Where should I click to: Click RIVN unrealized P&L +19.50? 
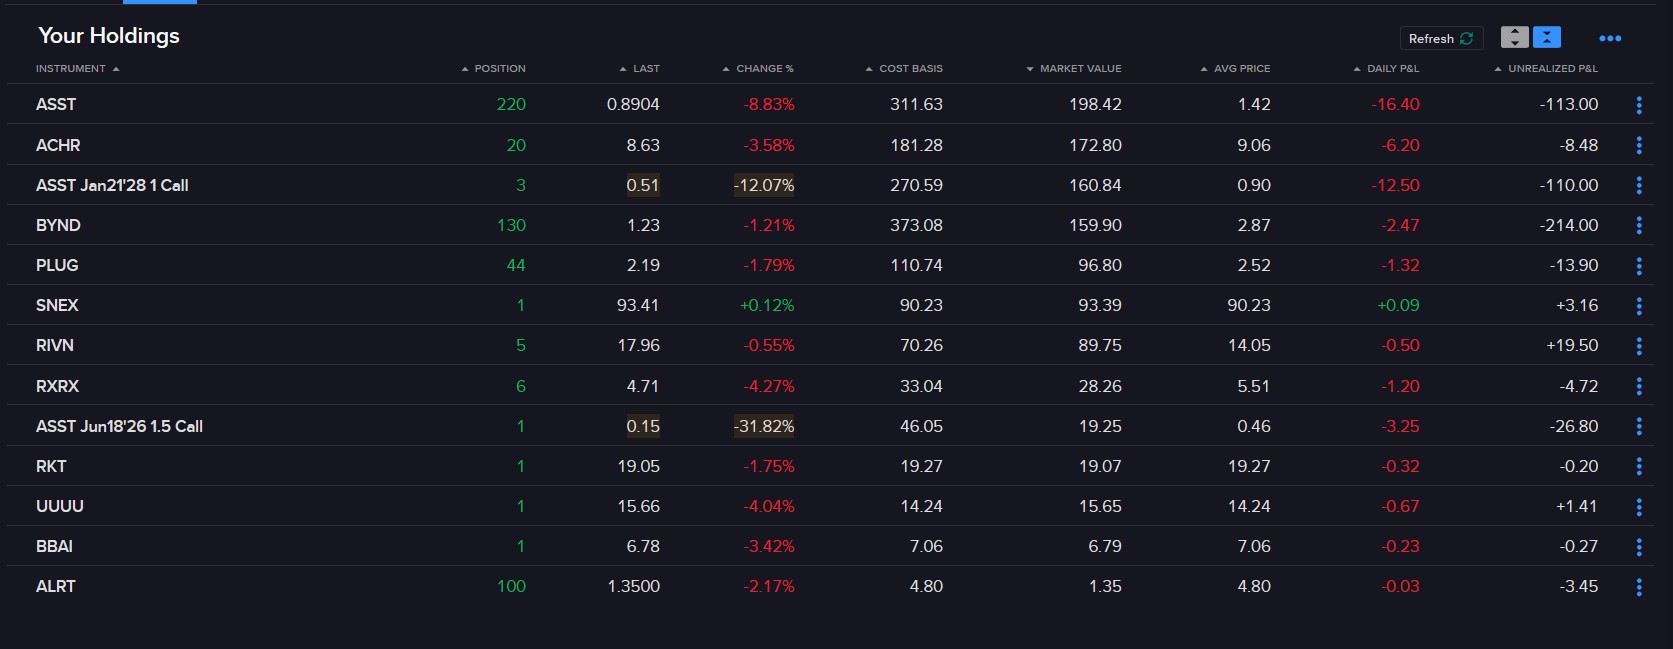point(1572,345)
